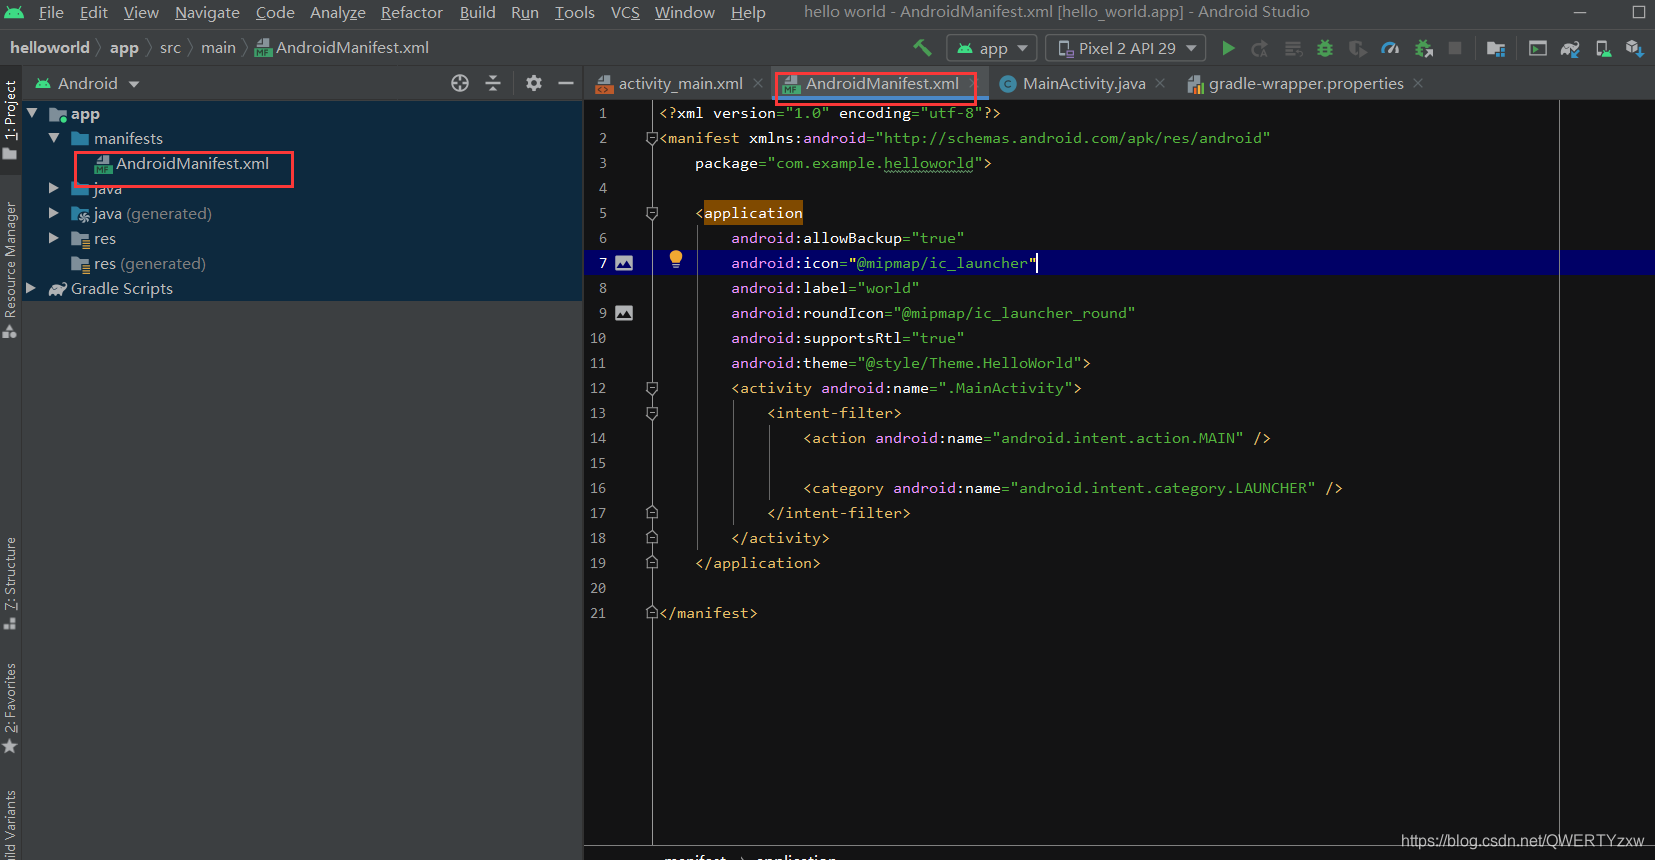This screenshot has height=860, width=1655.
Task: Close the gradle-wrapper.properties tab
Action: (x=1418, y=83)
